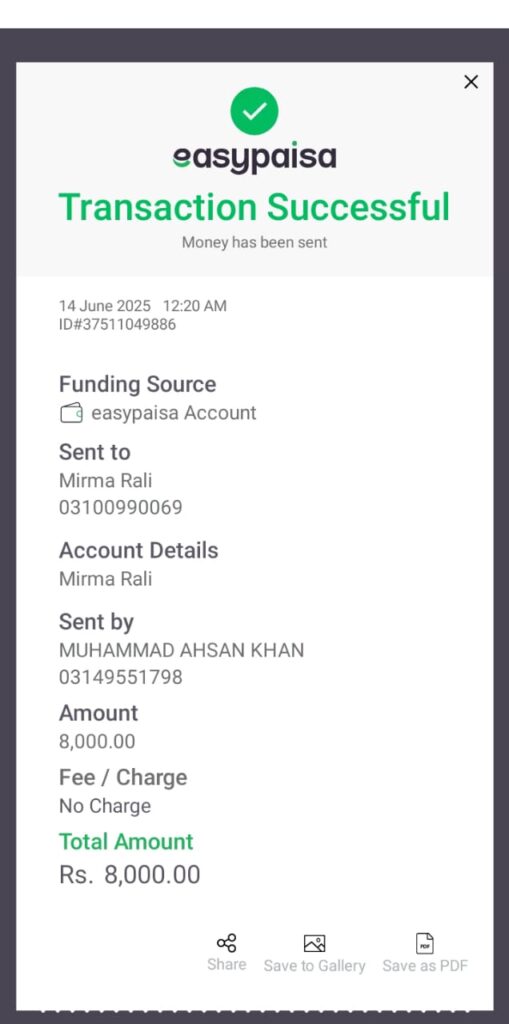Tap the Share icon
This screenshot has height=1024, width=509.
tap(227, 943)
